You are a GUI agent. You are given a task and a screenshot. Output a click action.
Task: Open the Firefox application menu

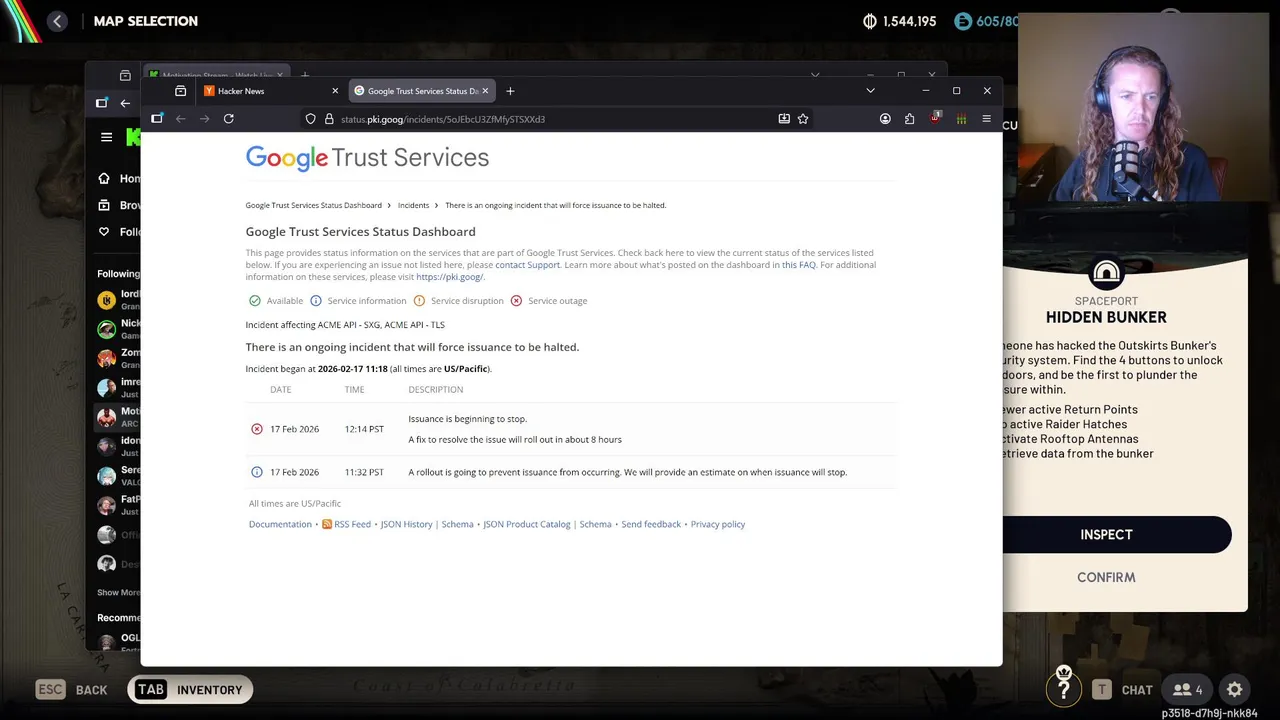[x=986, y=119]
